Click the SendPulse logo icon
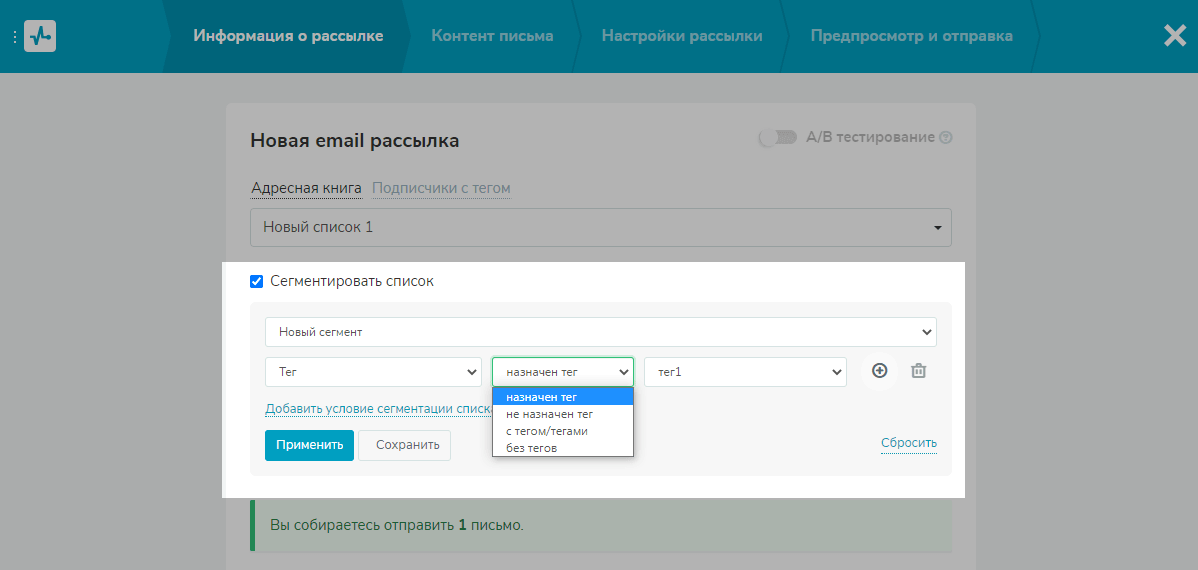1198x570 pixels. pos(40,36)
